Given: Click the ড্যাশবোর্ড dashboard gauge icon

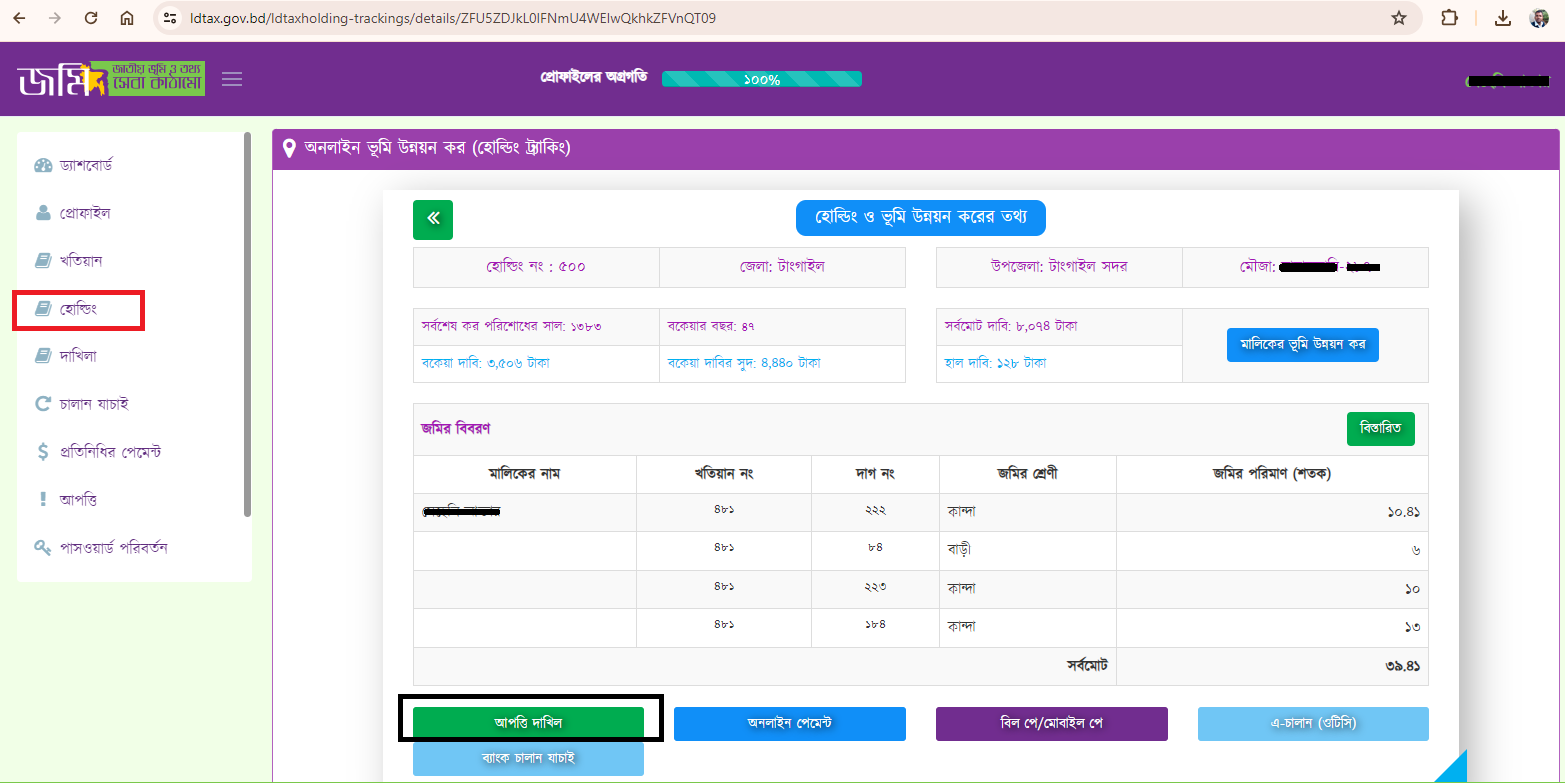Looking at the screenshot, I should pyautogui.click(x=43, y=165).
